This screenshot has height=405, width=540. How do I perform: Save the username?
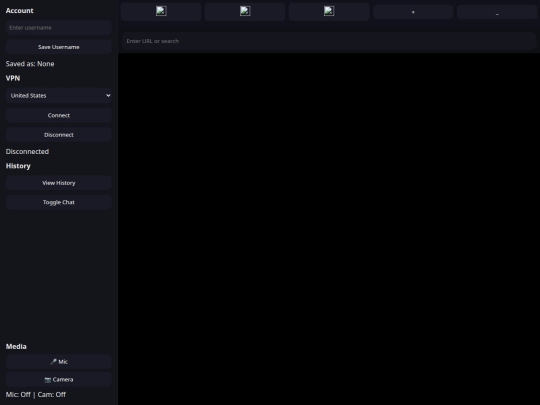point(59,47)
